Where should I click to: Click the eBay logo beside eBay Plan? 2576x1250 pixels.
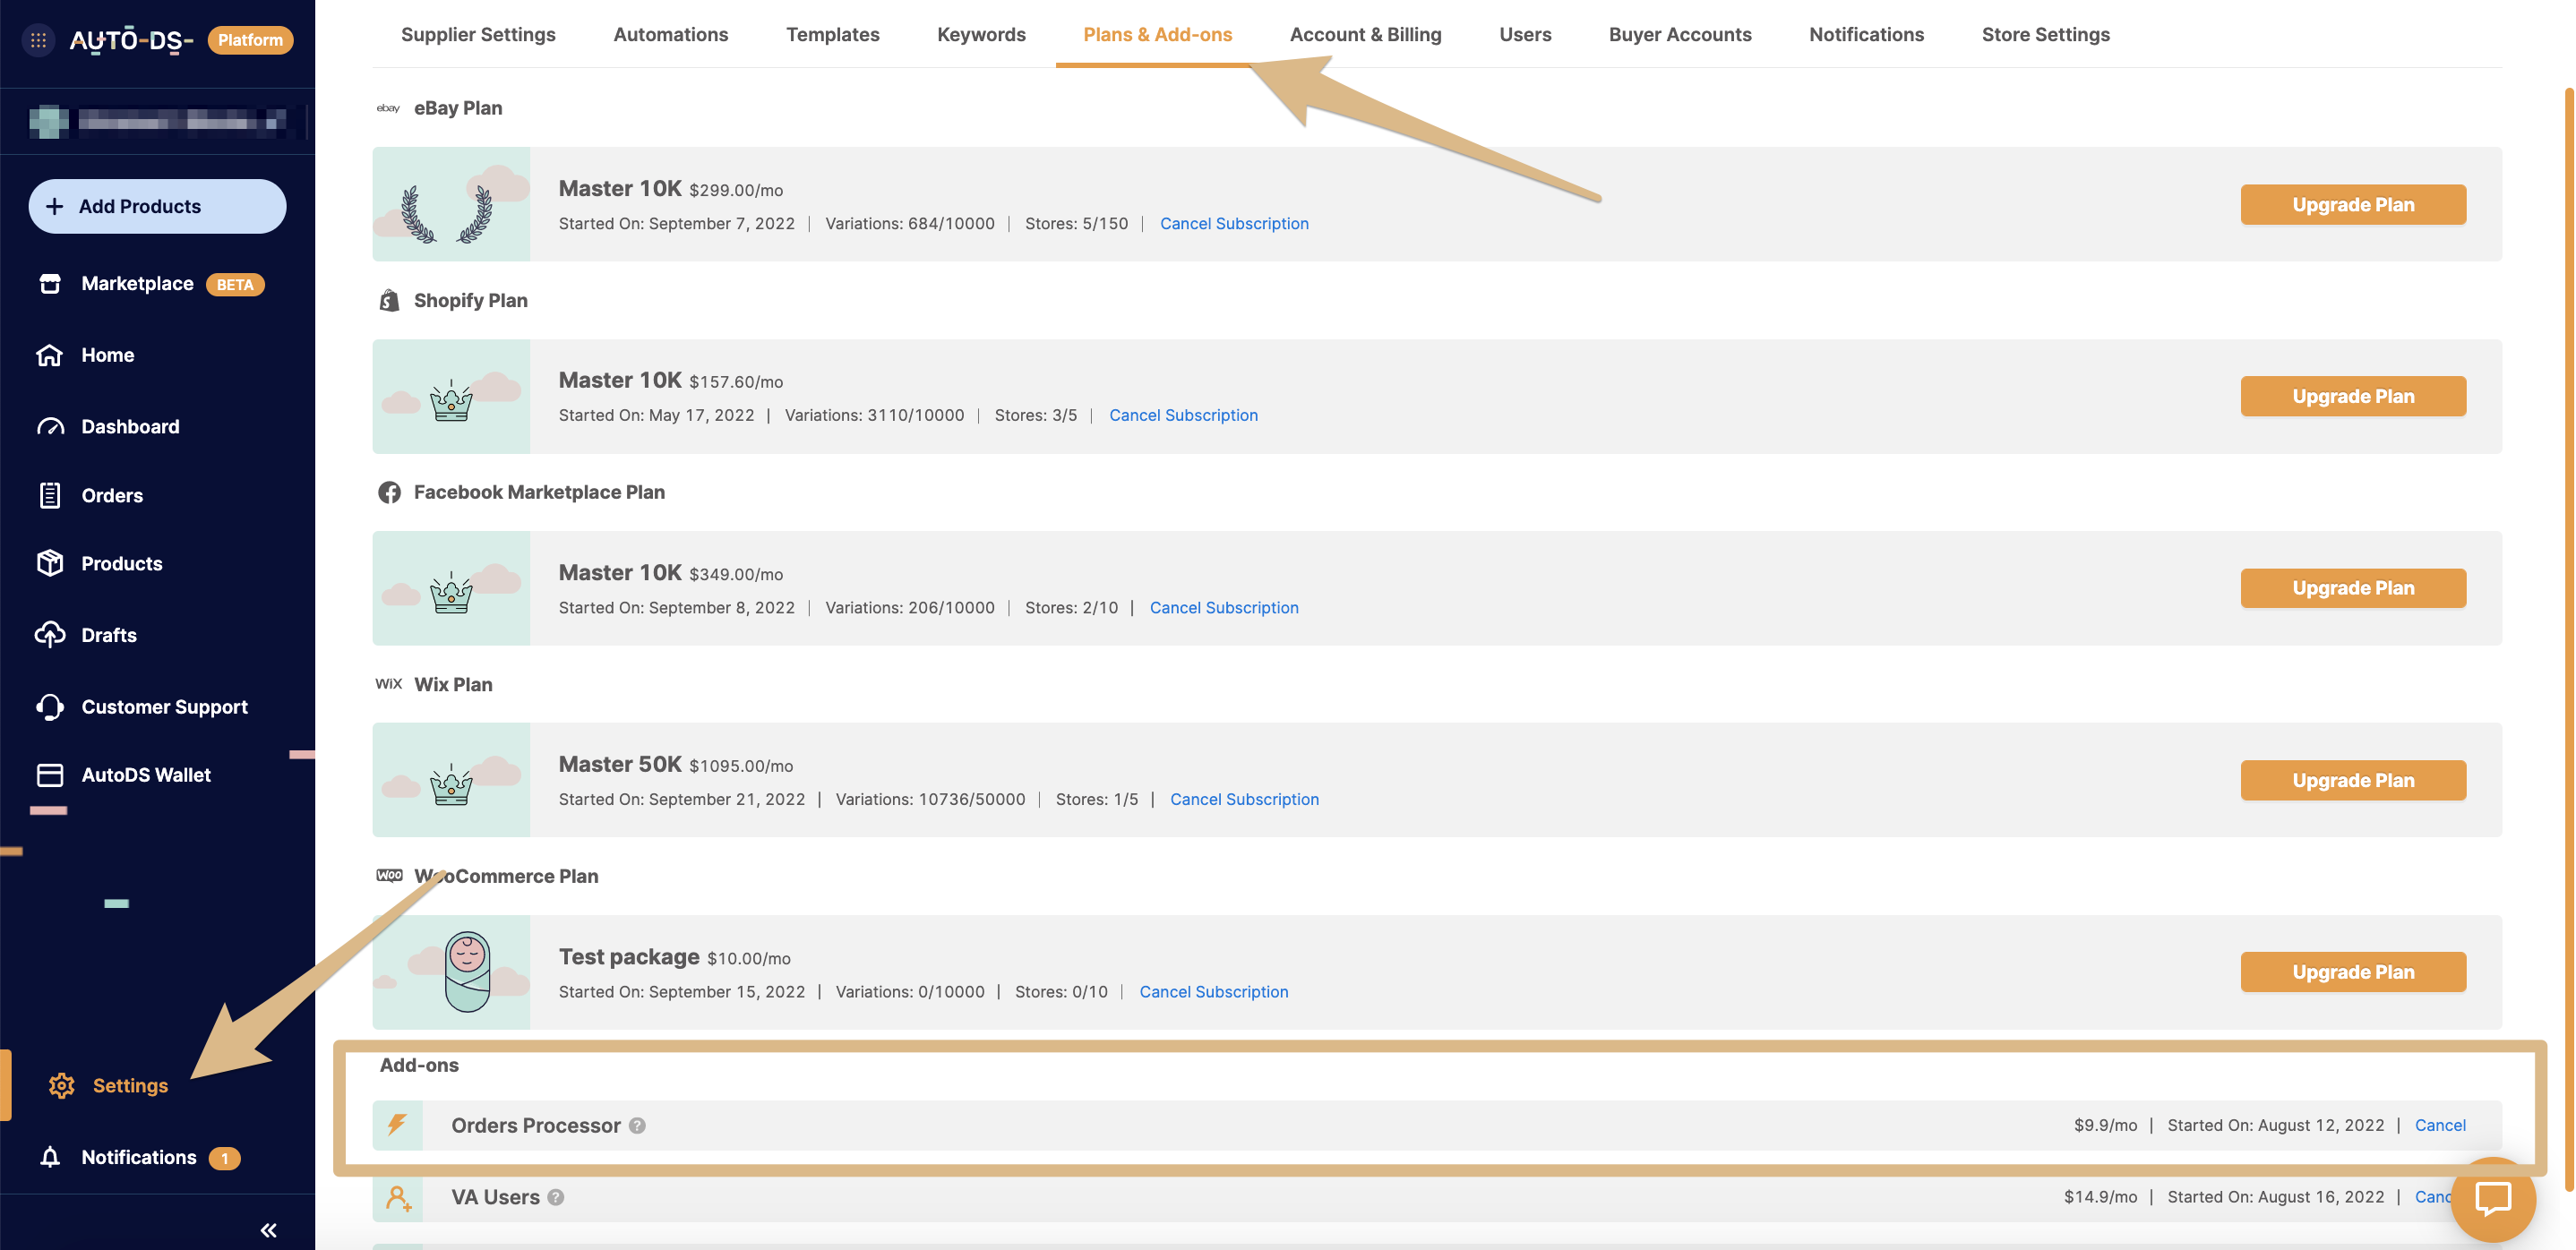[x=388, y=108]
